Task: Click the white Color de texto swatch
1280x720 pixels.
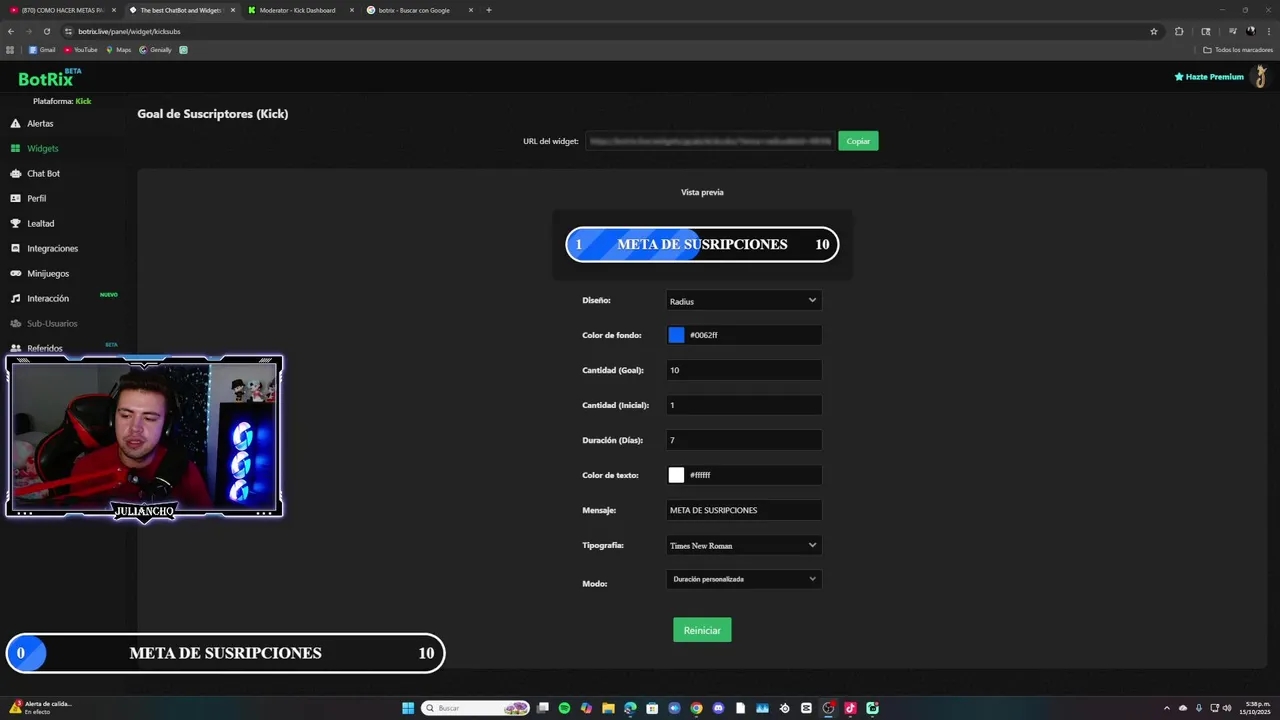Action: pyautogui.click(x=676, y=475)
